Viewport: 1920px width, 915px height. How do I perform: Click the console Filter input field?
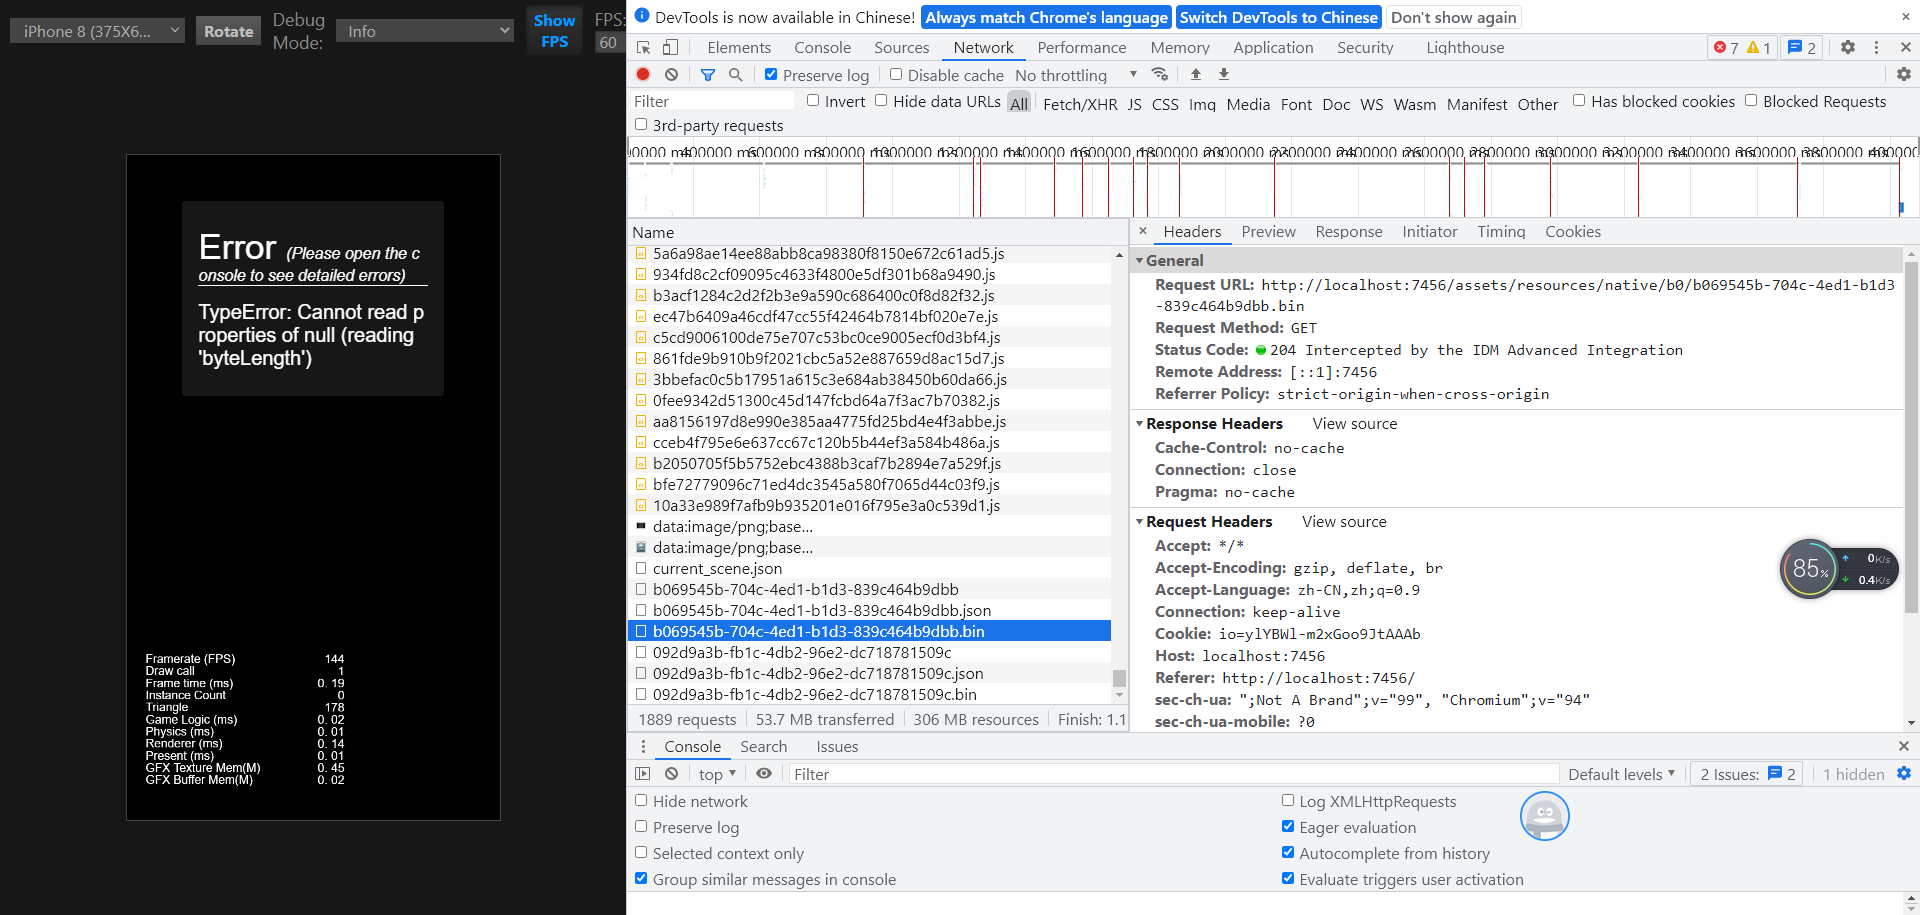pos(1173,774)
